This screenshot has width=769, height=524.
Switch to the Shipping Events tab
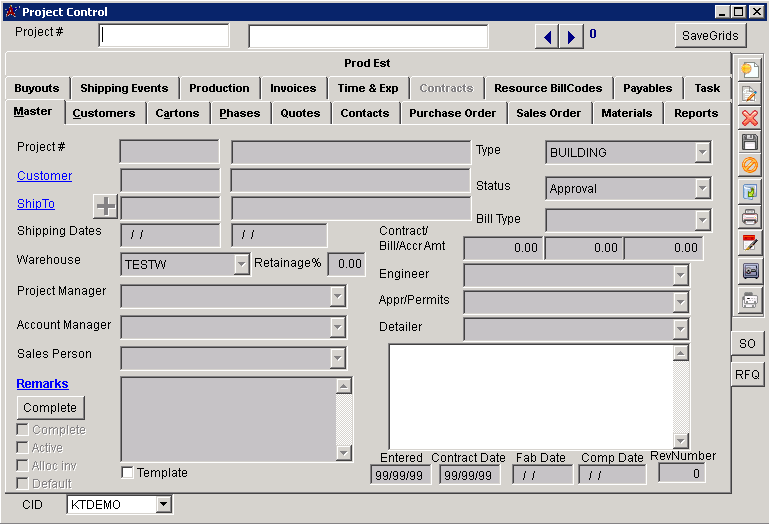pos(124,88)
